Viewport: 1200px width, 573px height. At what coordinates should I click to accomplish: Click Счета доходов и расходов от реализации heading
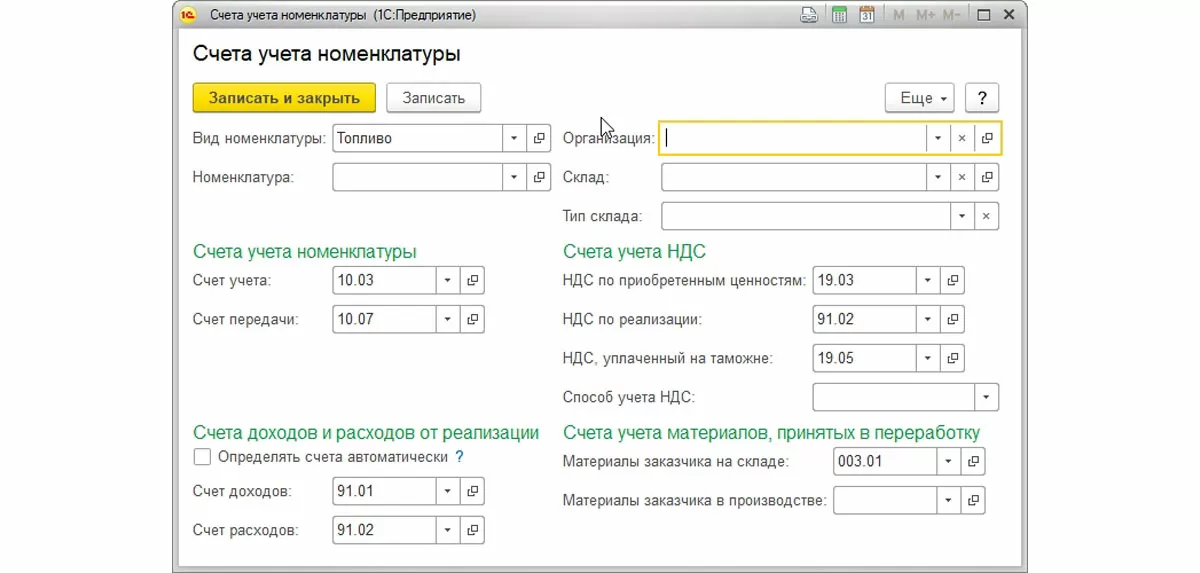pyautogui.click(x=366, y=433)
